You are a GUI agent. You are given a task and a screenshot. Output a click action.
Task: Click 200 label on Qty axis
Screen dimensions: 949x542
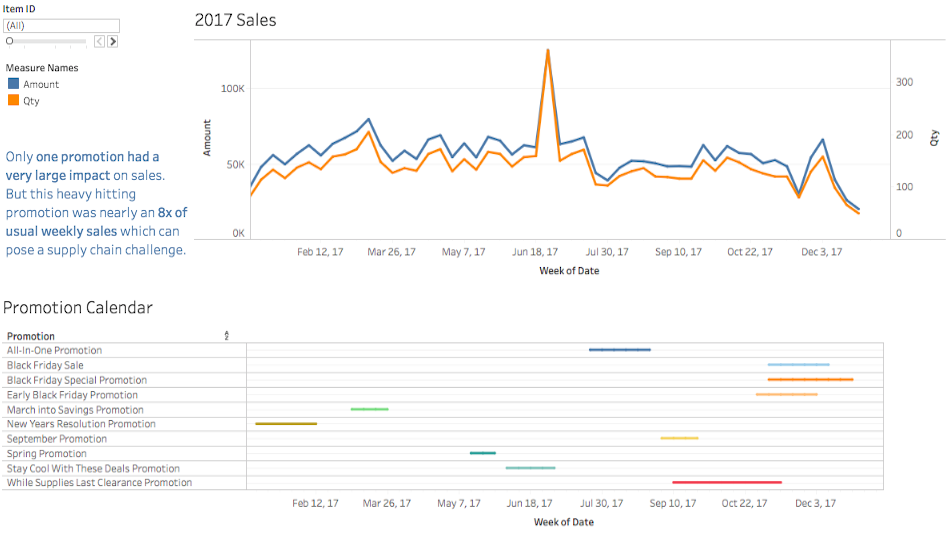(x=905, y=135)
